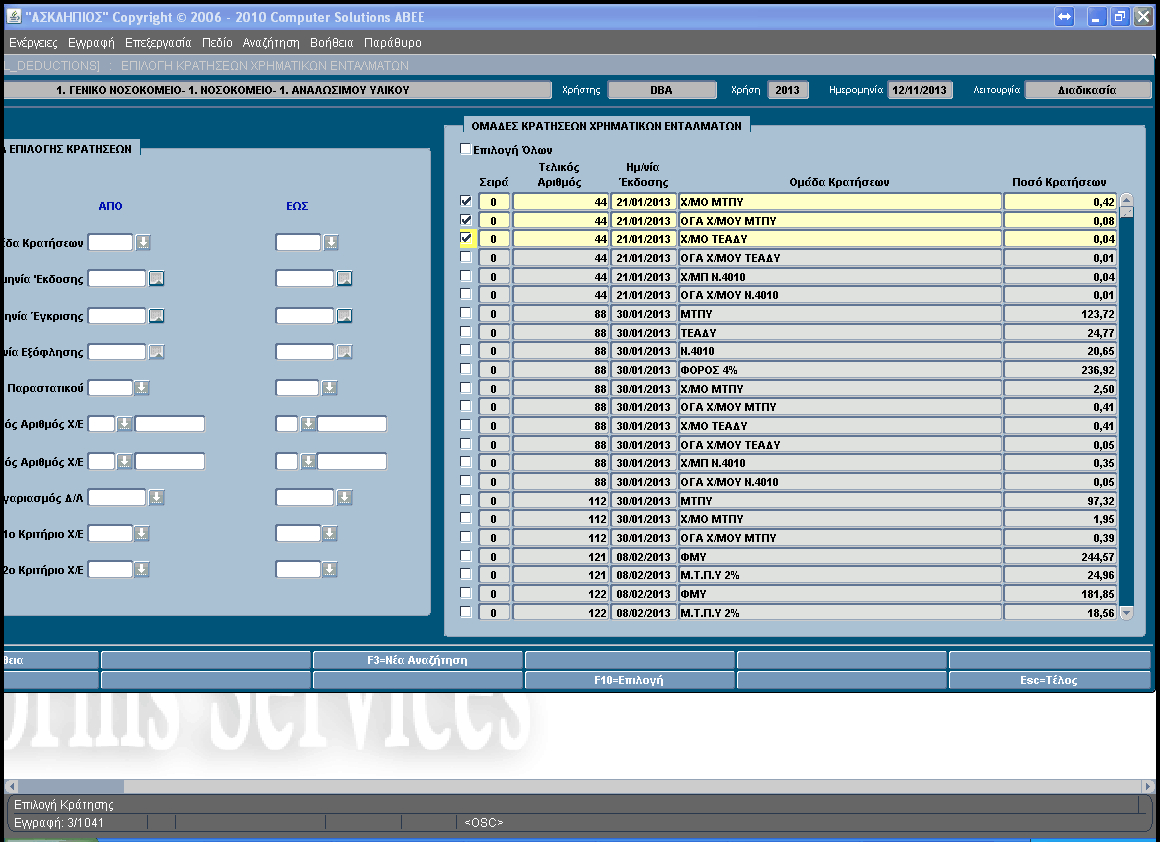This screenshot has height=842, width=1160.
Task: Click the ΤΕΑΔΥ 24,77 row name cell
Action: pyautogui.click(x=840, y=332)
